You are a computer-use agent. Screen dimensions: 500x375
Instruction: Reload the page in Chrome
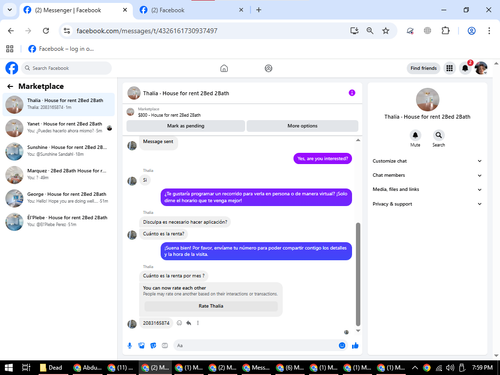[x=46, y=31]
